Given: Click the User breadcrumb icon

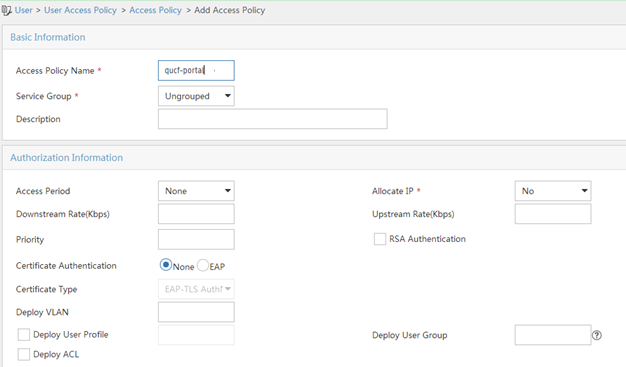Looking at the screenshot, I should click(6, 10).
